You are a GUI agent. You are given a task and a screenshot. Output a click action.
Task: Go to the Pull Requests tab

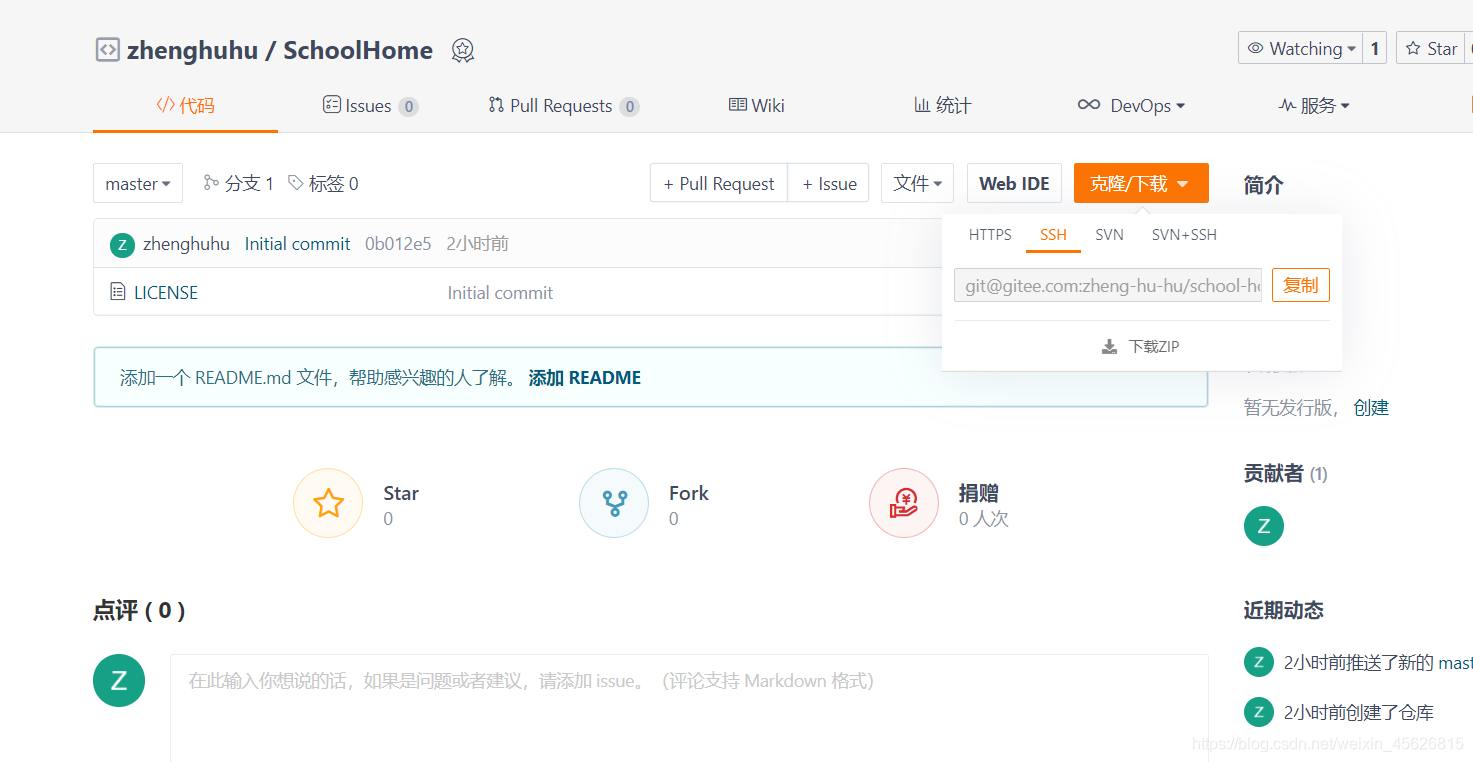(x=563, y=106)
